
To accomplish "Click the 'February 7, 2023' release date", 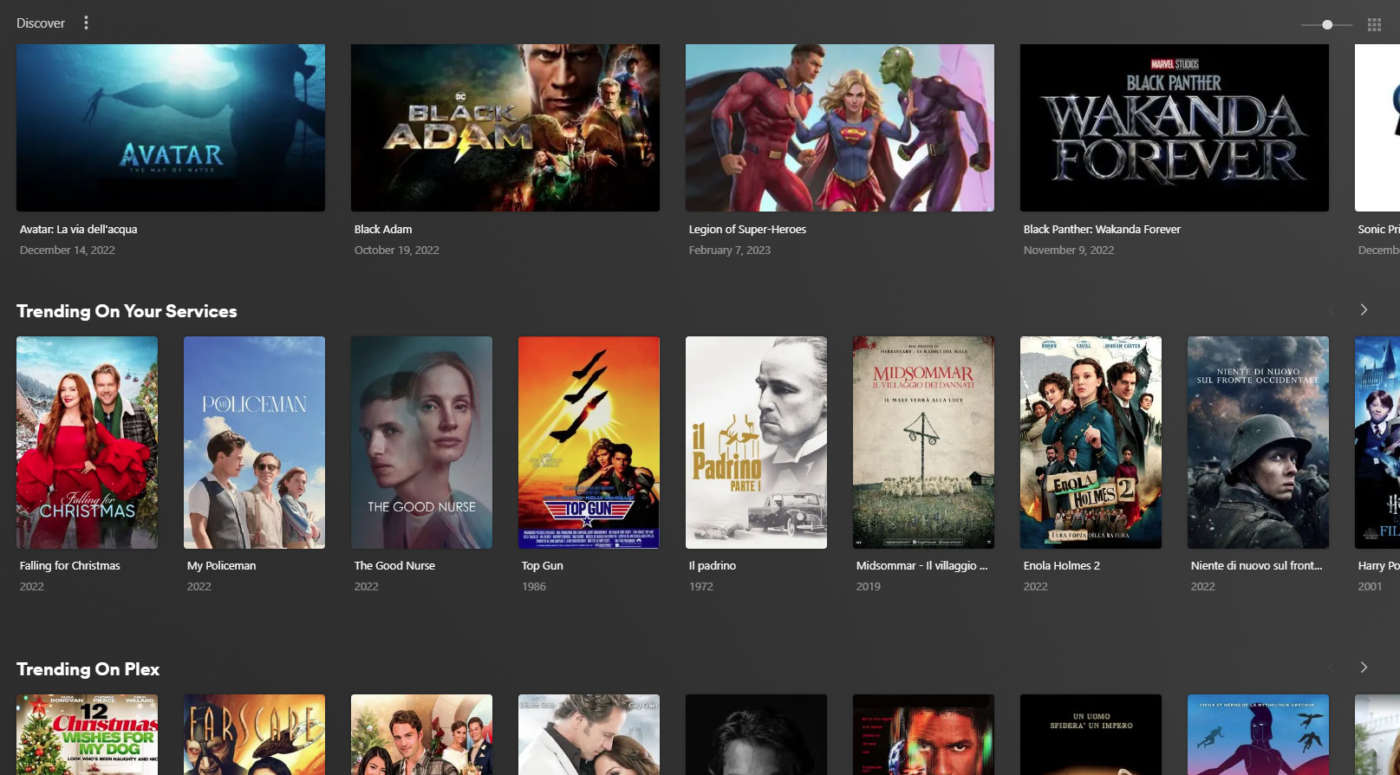I will pyautogui.click(x=730, y=250).
